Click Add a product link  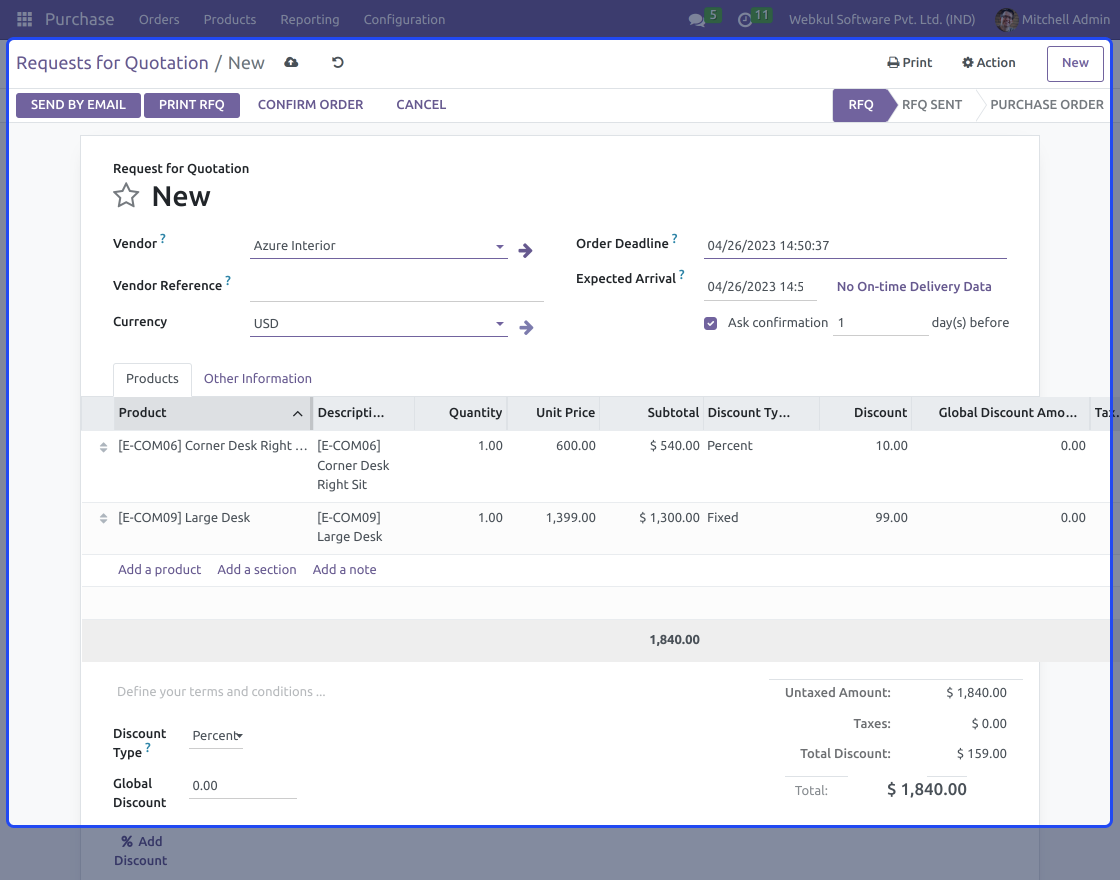(159, 570)
